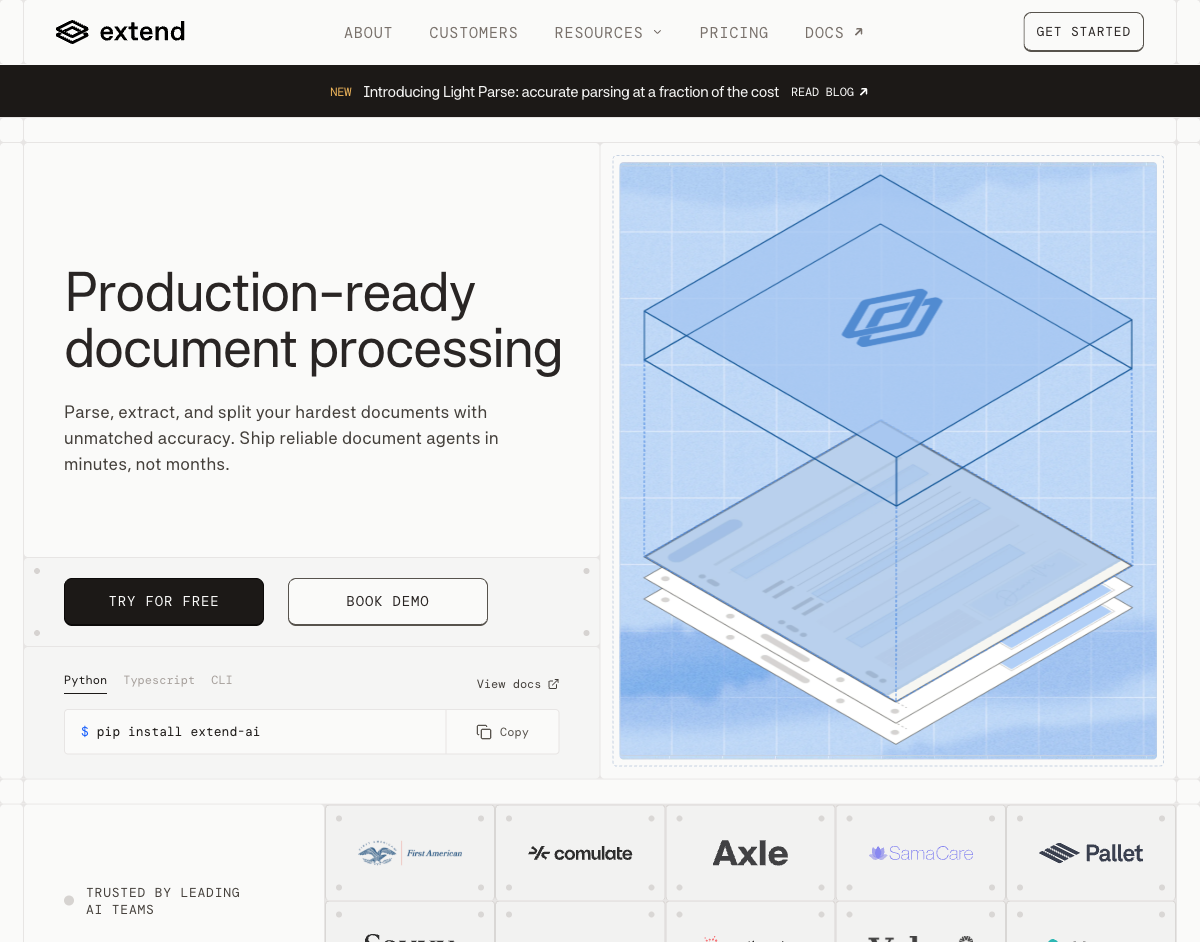This screenshot has height=942, width=1200.
Task: Click the First American logo
Action: [410, 853]
